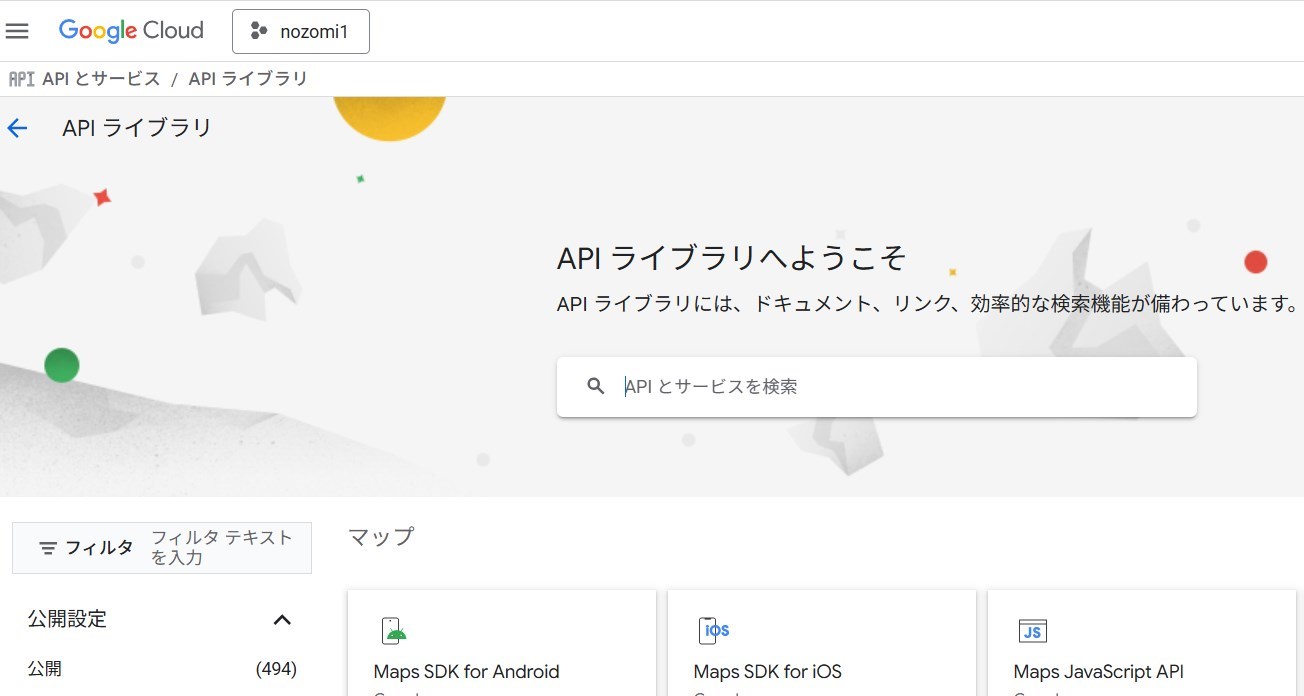Select the API ライブラリ breadcrumb item
The width and height of the screenshot is (1304, 696).
click(248, 79)
